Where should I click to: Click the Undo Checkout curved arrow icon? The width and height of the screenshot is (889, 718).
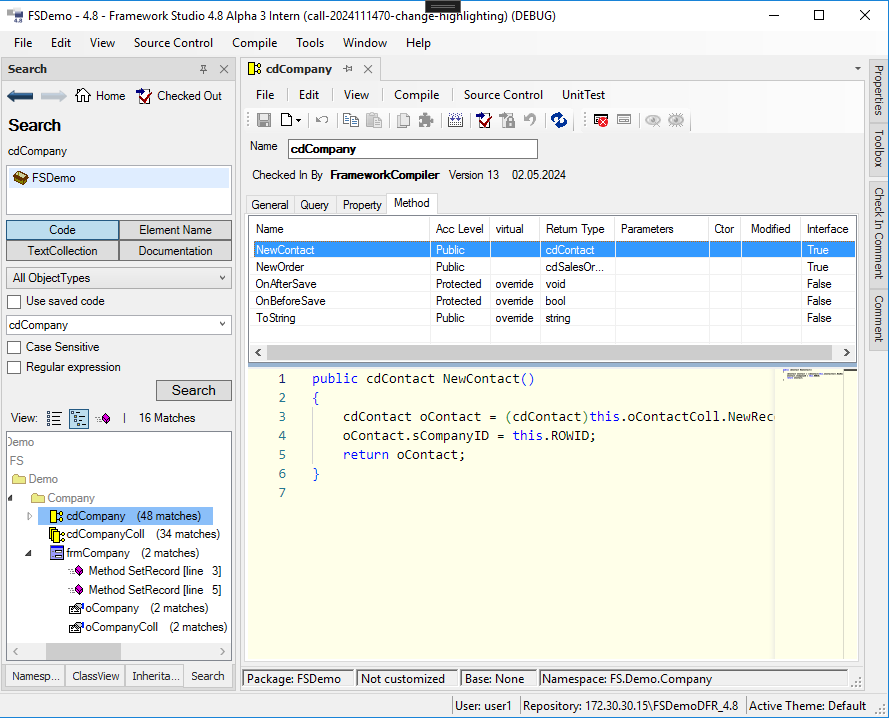tap(530, 120)
